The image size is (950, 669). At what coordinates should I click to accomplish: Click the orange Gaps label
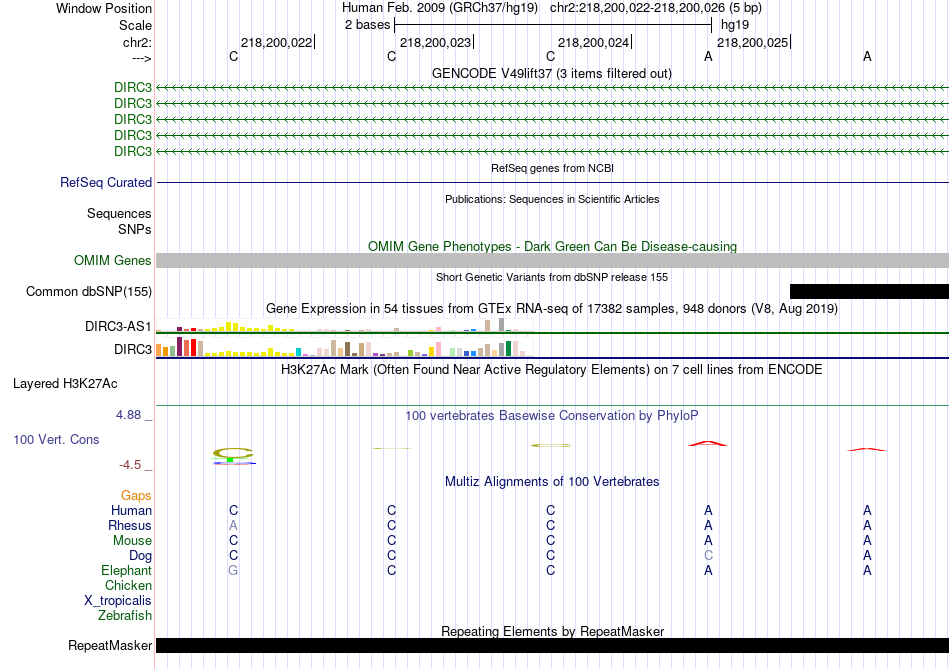tap(136, 496)
